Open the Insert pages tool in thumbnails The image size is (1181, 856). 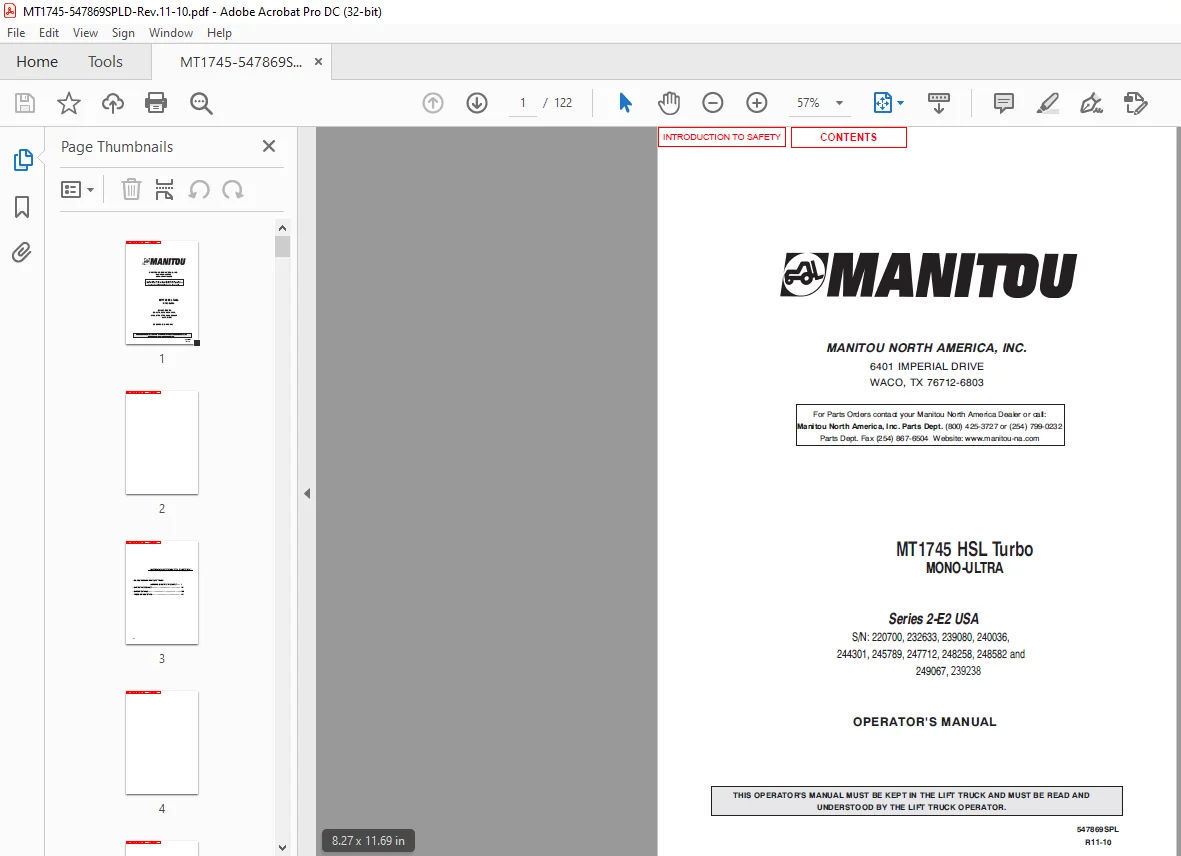[x=164, y=190]
